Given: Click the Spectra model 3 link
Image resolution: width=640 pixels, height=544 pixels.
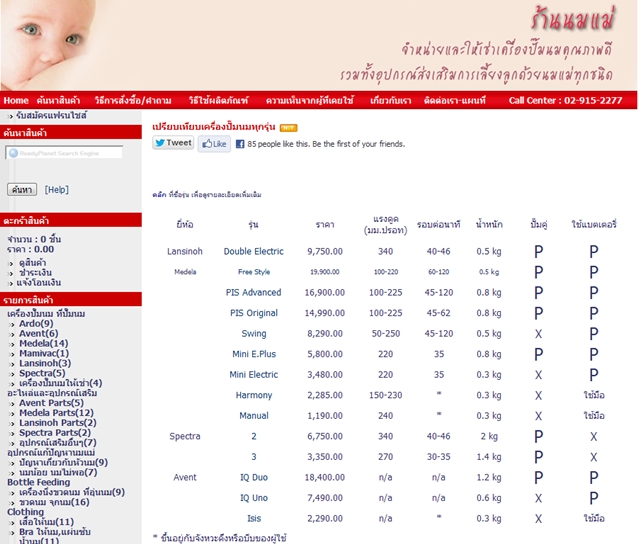Looking at the screenshot, I should pos(254,457).
